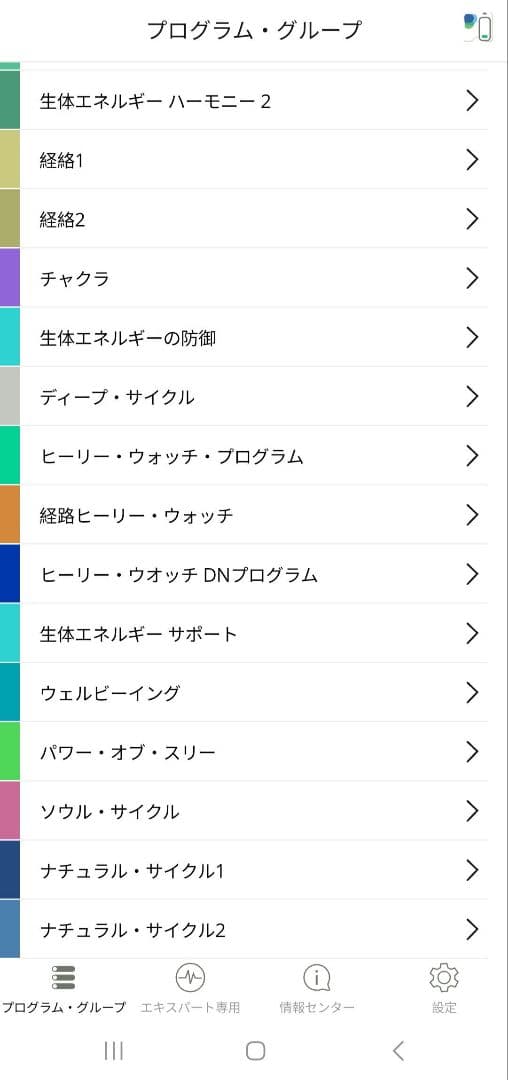
Task: Tap the Android back arrow
Action: point(398,1050)
